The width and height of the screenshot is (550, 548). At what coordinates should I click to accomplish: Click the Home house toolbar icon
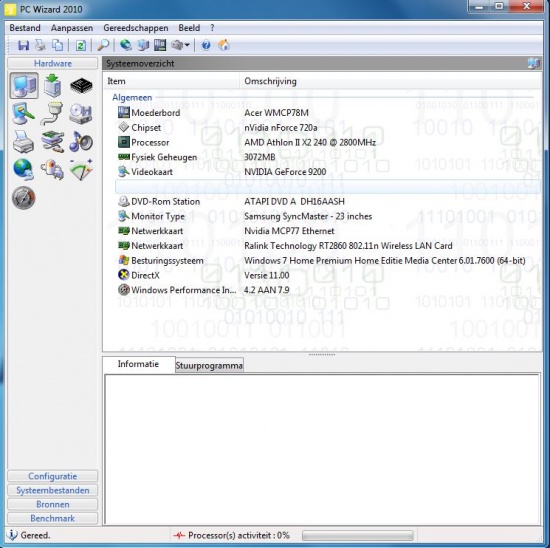(x=224, y=45)
